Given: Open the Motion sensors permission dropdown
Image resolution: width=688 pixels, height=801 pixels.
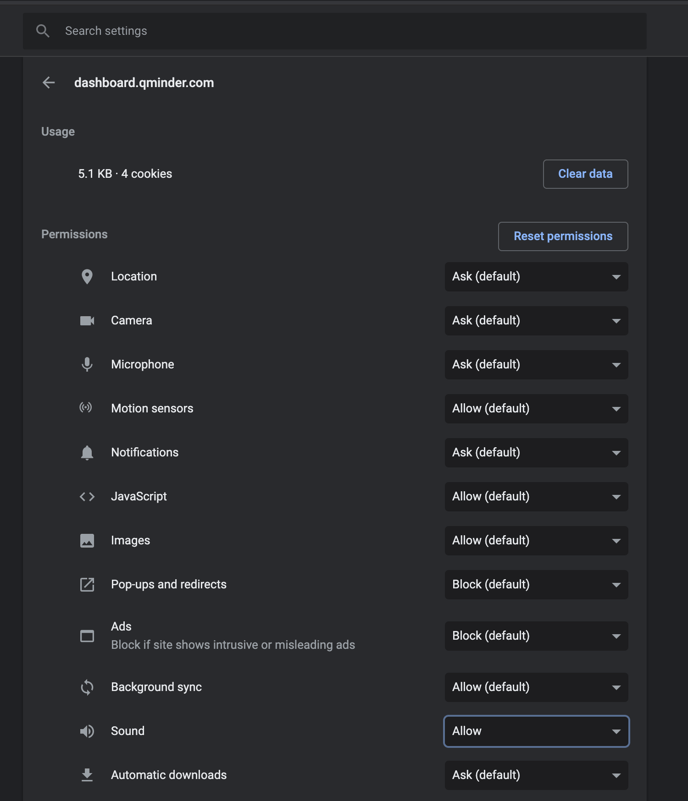Looking at the screenshot, I should pos(536,408).
